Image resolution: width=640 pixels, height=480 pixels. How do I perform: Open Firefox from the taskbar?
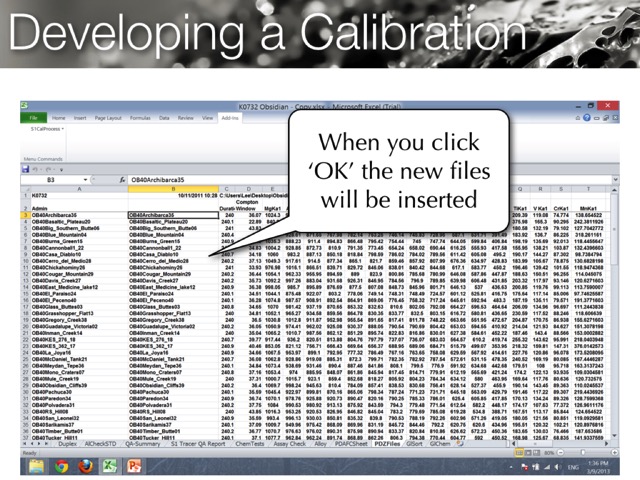86,466
